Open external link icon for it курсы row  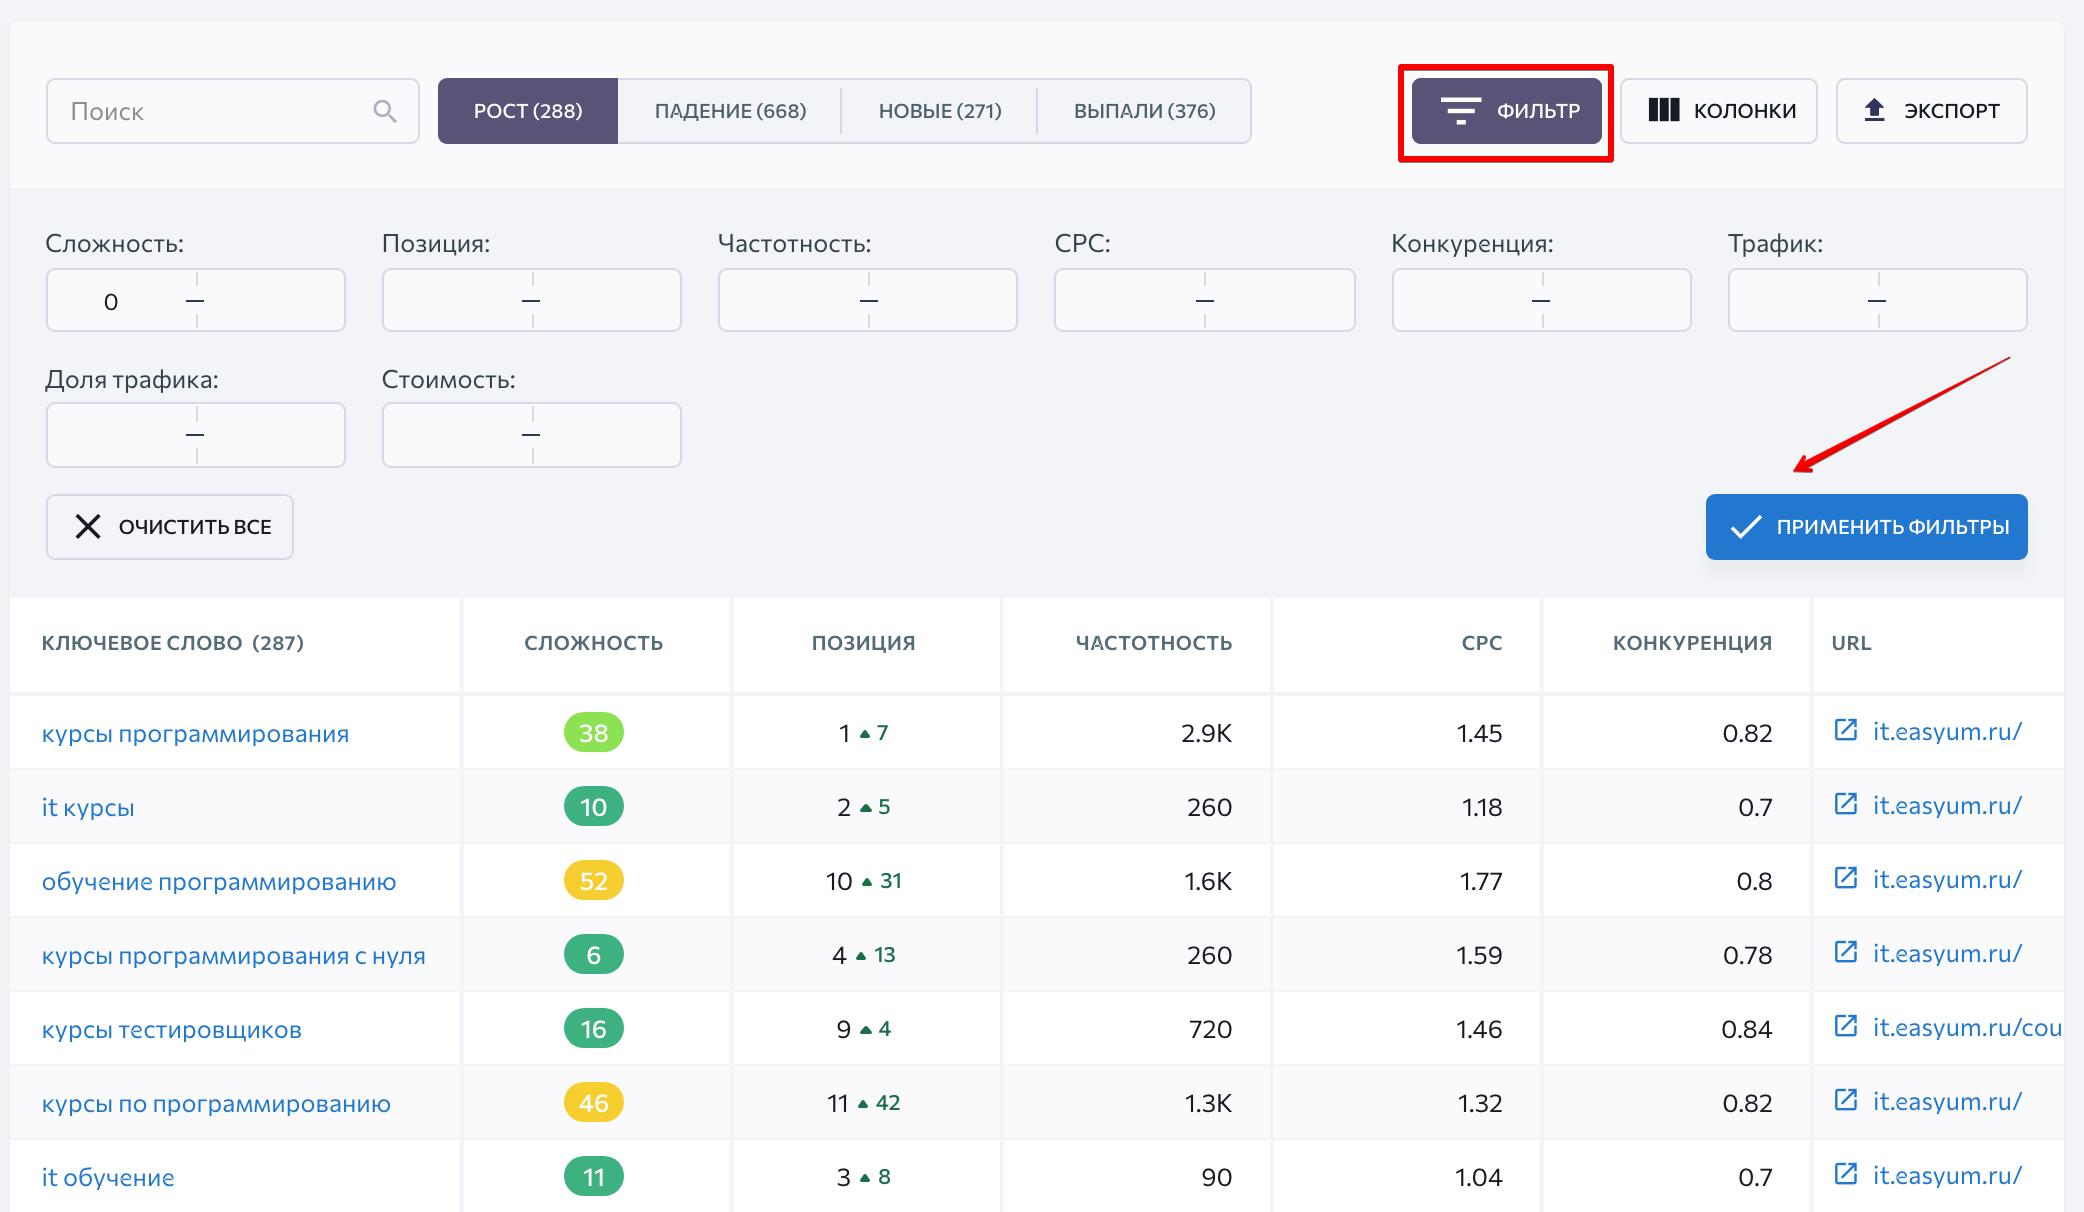click(x=1846, y=804)
